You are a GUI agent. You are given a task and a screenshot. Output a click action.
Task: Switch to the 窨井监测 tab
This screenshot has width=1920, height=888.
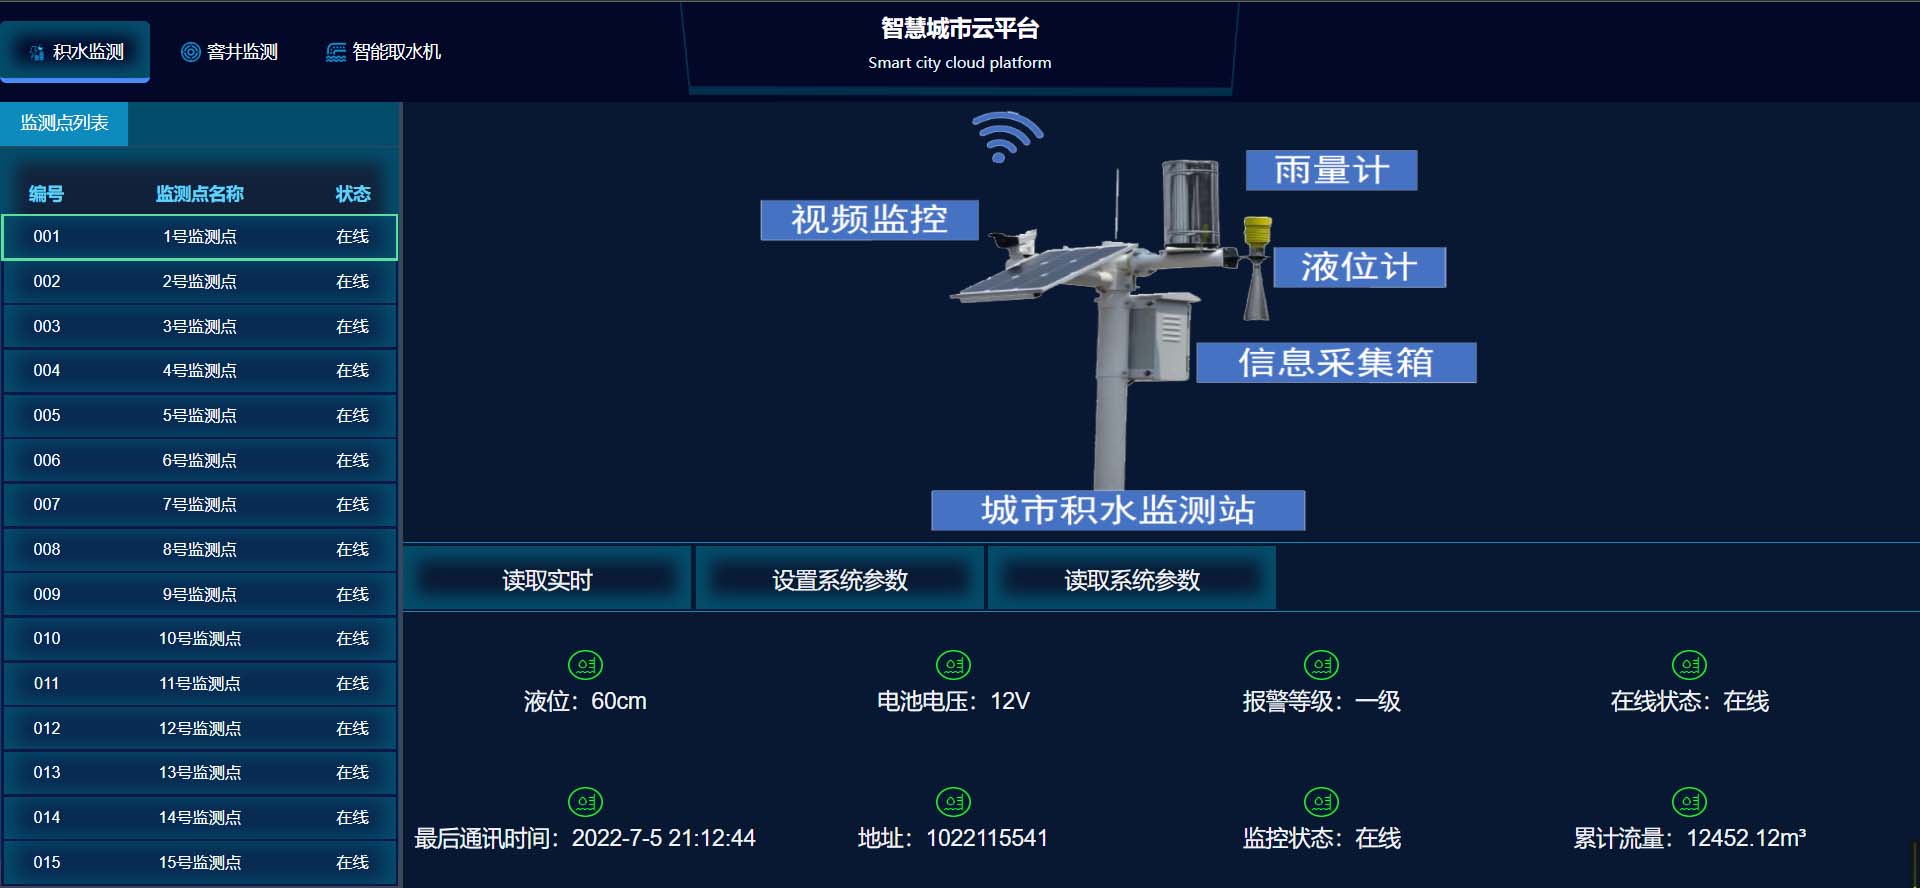point(229,52)
